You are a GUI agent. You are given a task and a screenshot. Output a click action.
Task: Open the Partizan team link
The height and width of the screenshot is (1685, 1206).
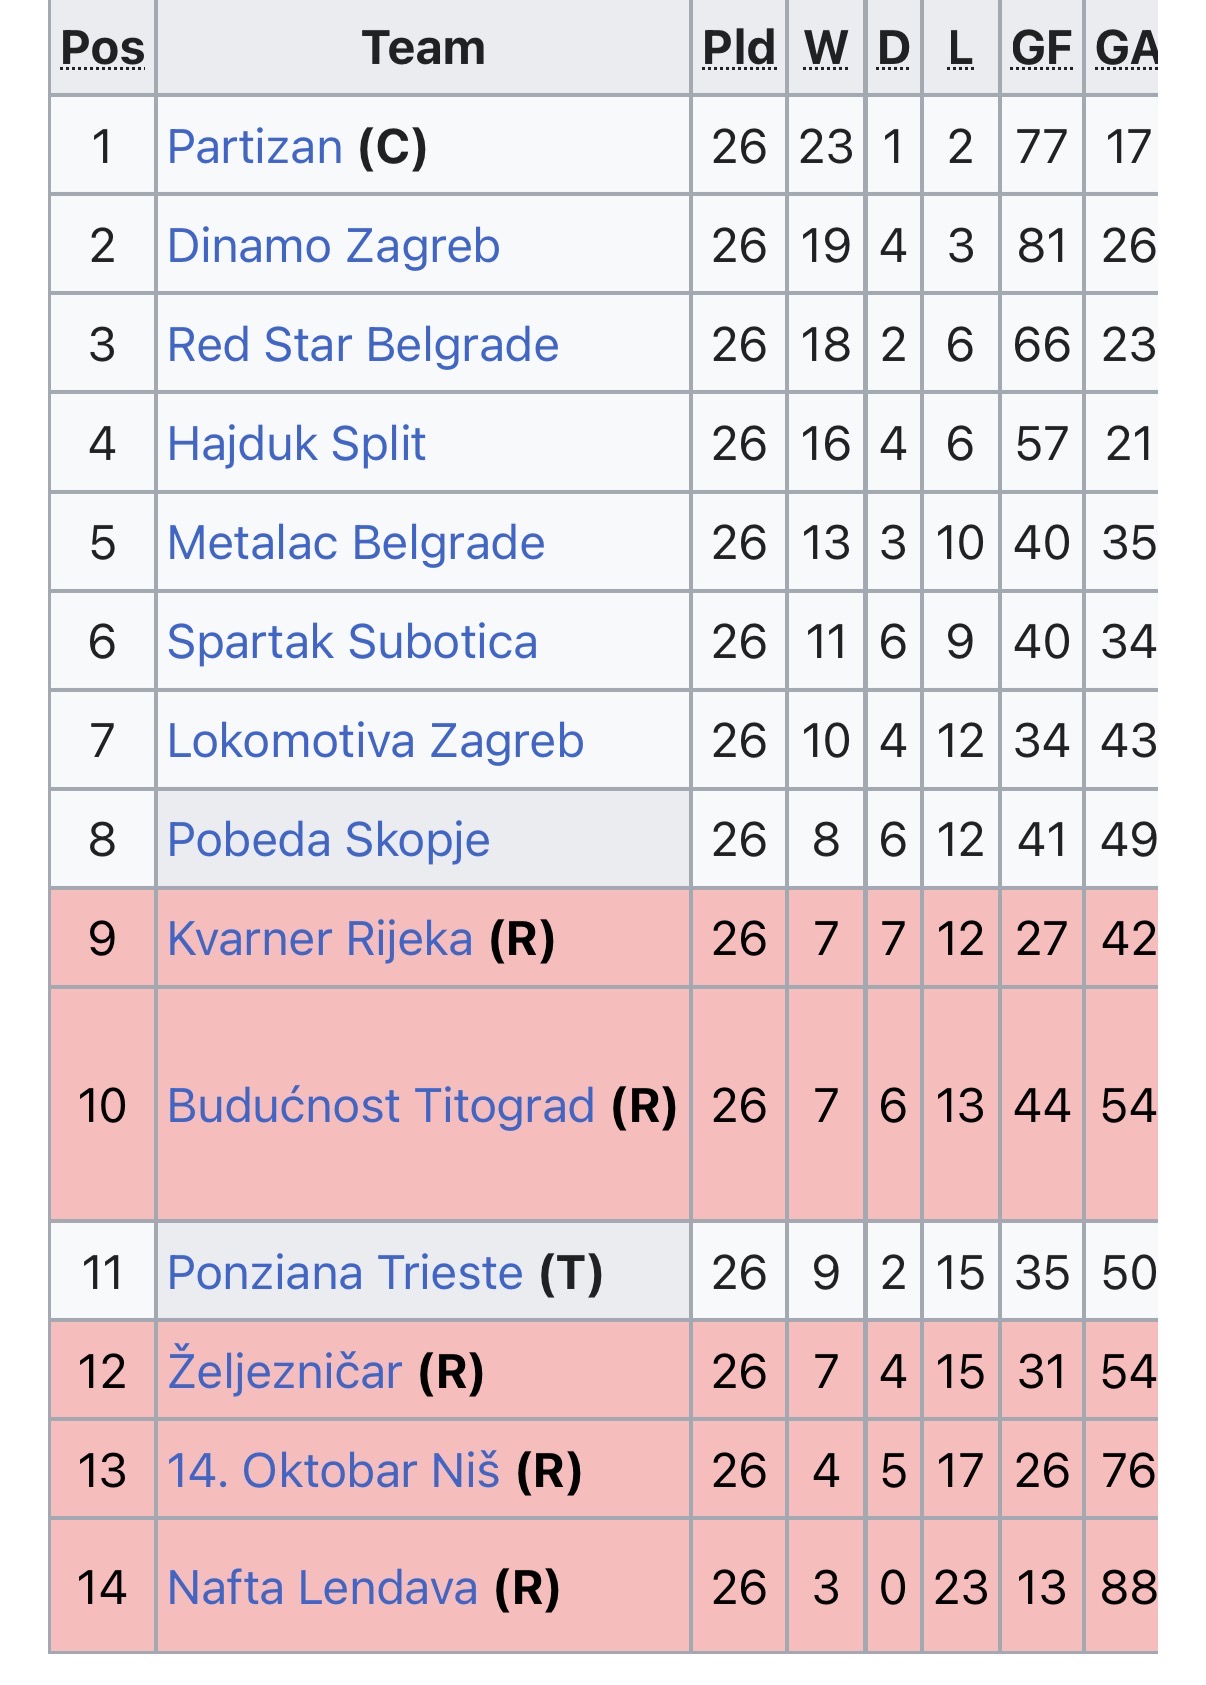(254, 147)
